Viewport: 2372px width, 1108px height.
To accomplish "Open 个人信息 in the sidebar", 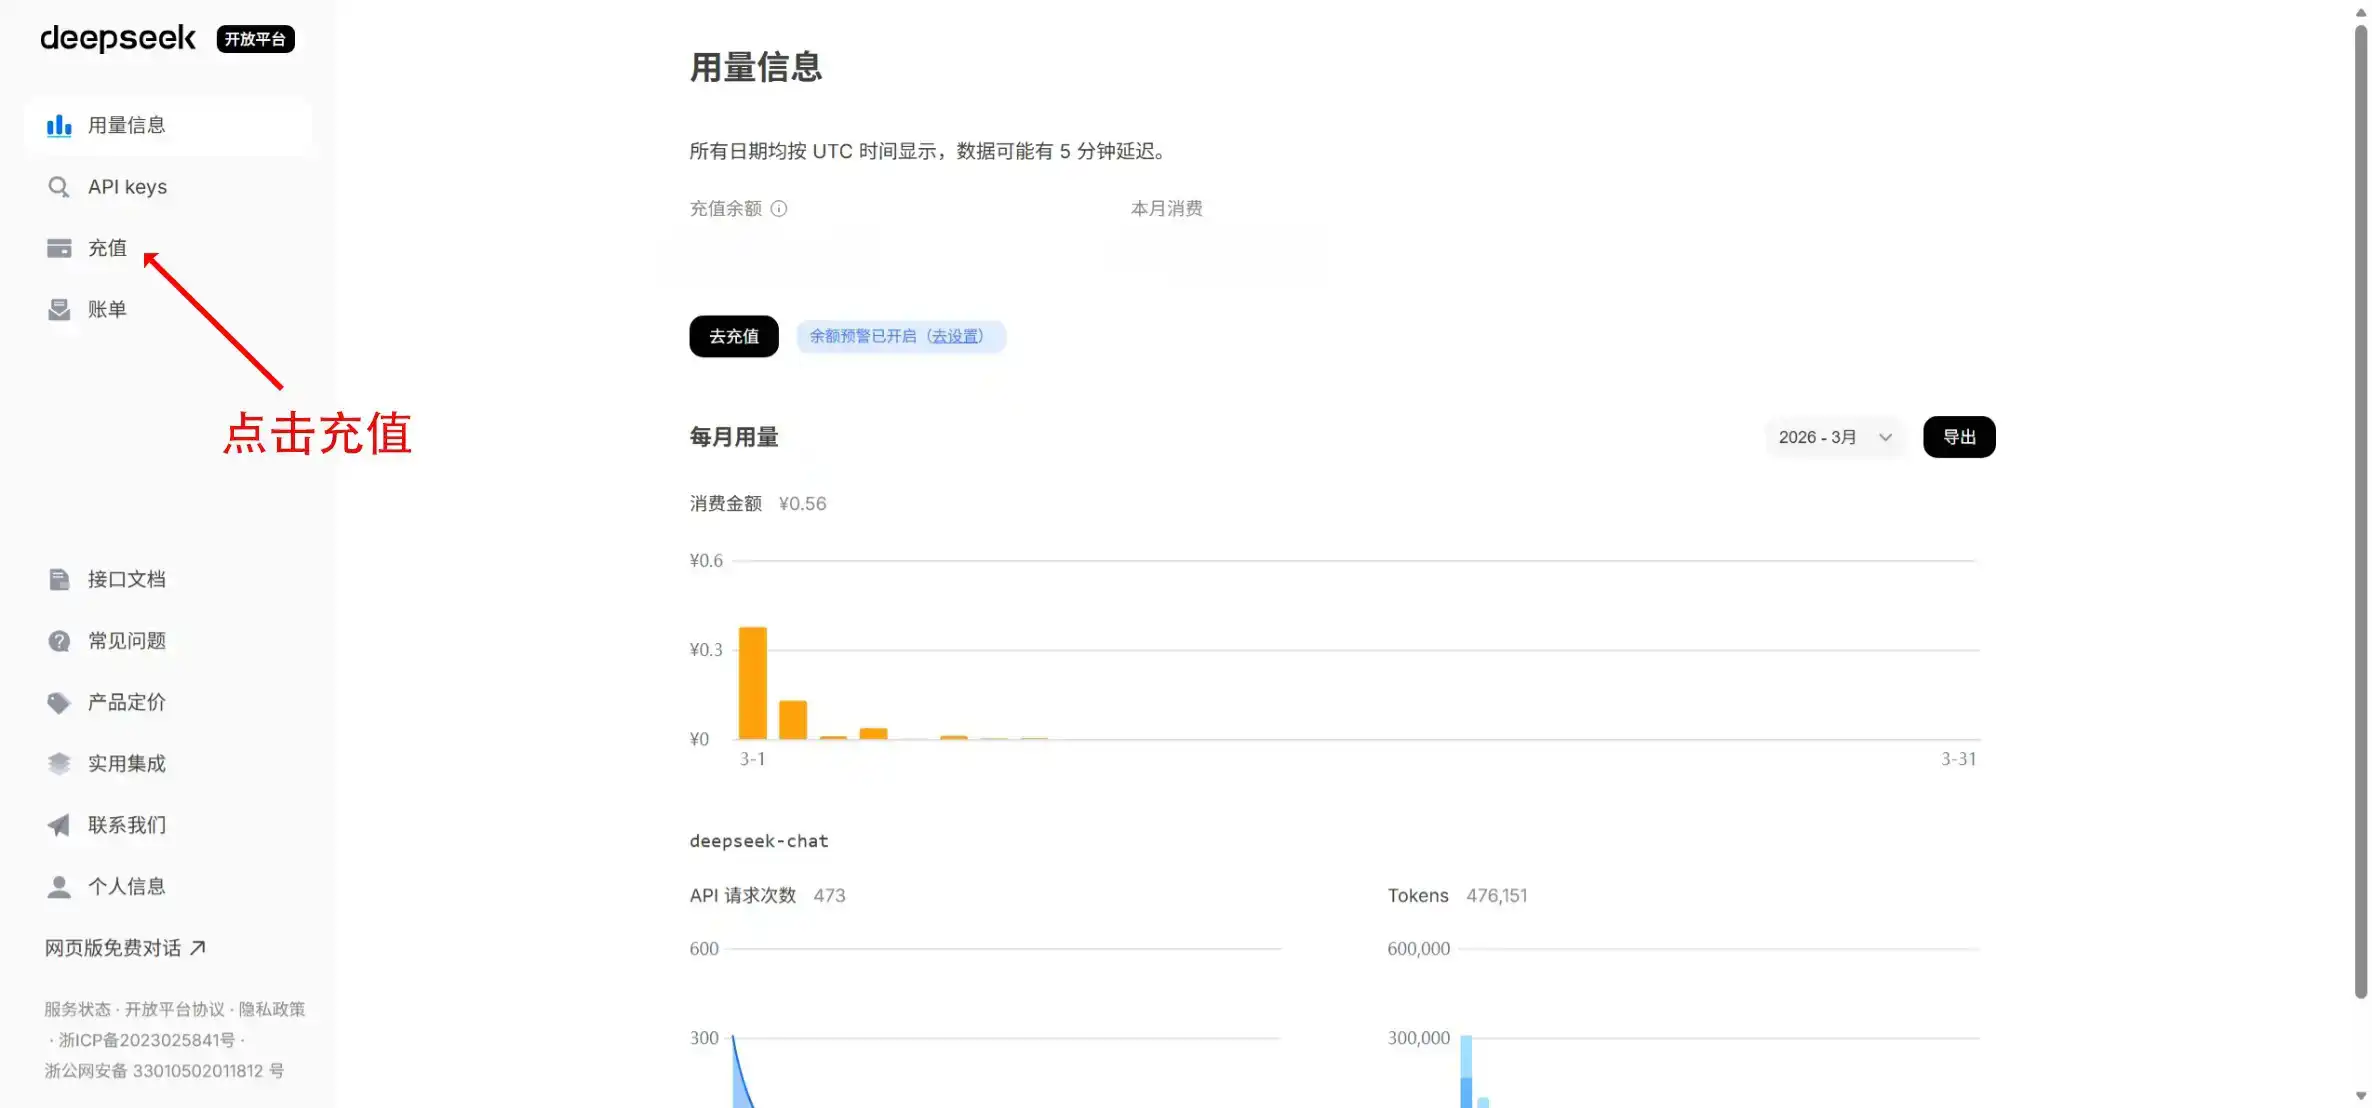I will coord(168,887).
